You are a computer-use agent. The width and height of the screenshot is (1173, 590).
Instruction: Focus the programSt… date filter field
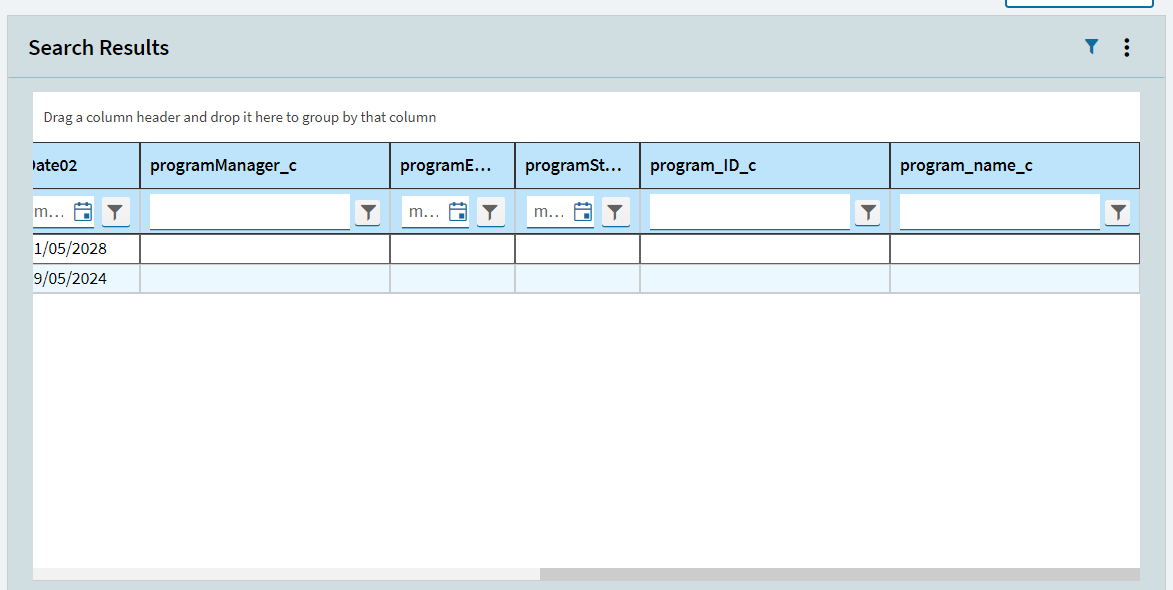click(549, 212)
